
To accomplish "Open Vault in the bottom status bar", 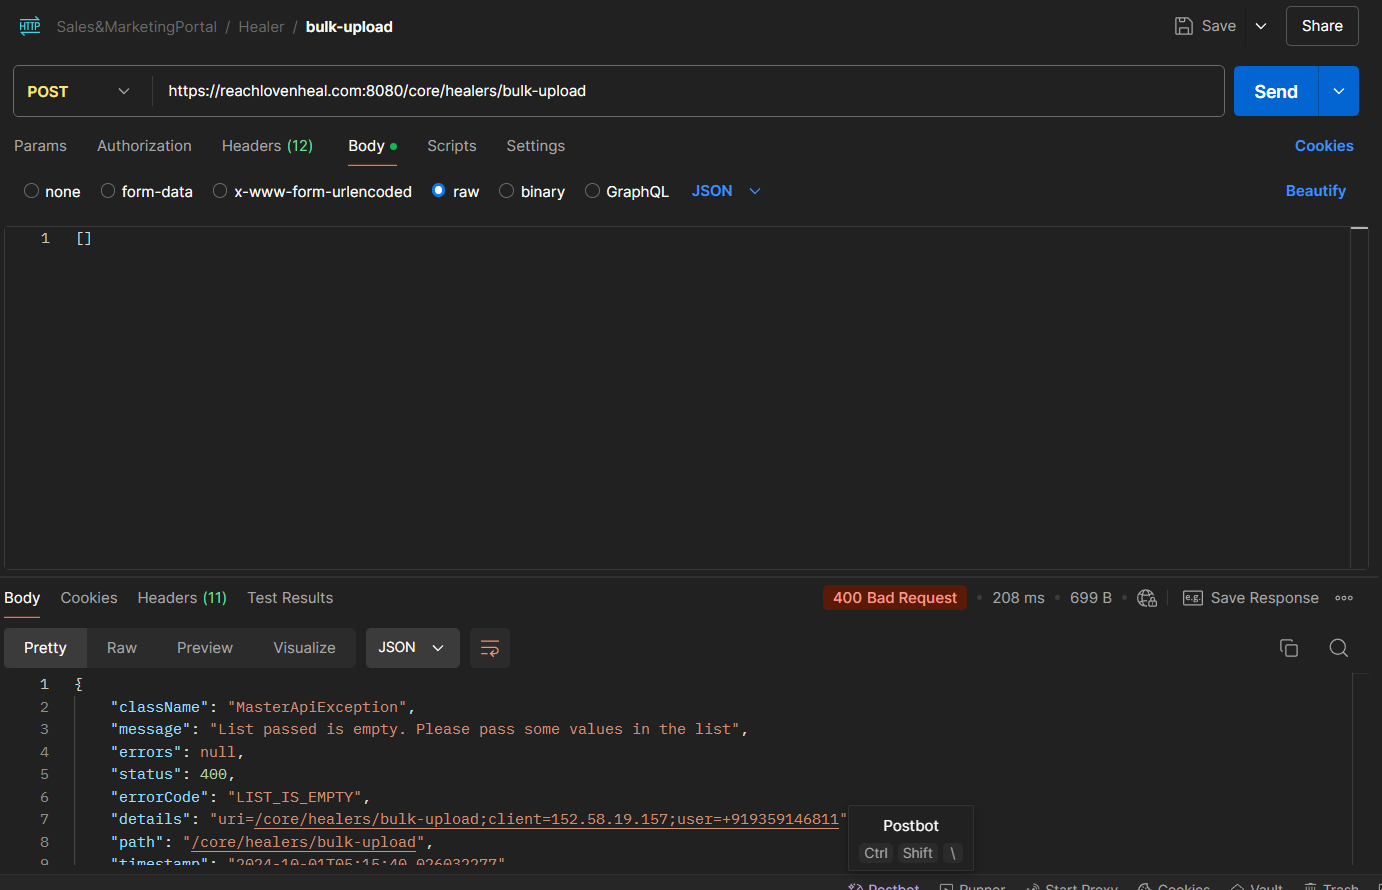I will point(1256,886).
